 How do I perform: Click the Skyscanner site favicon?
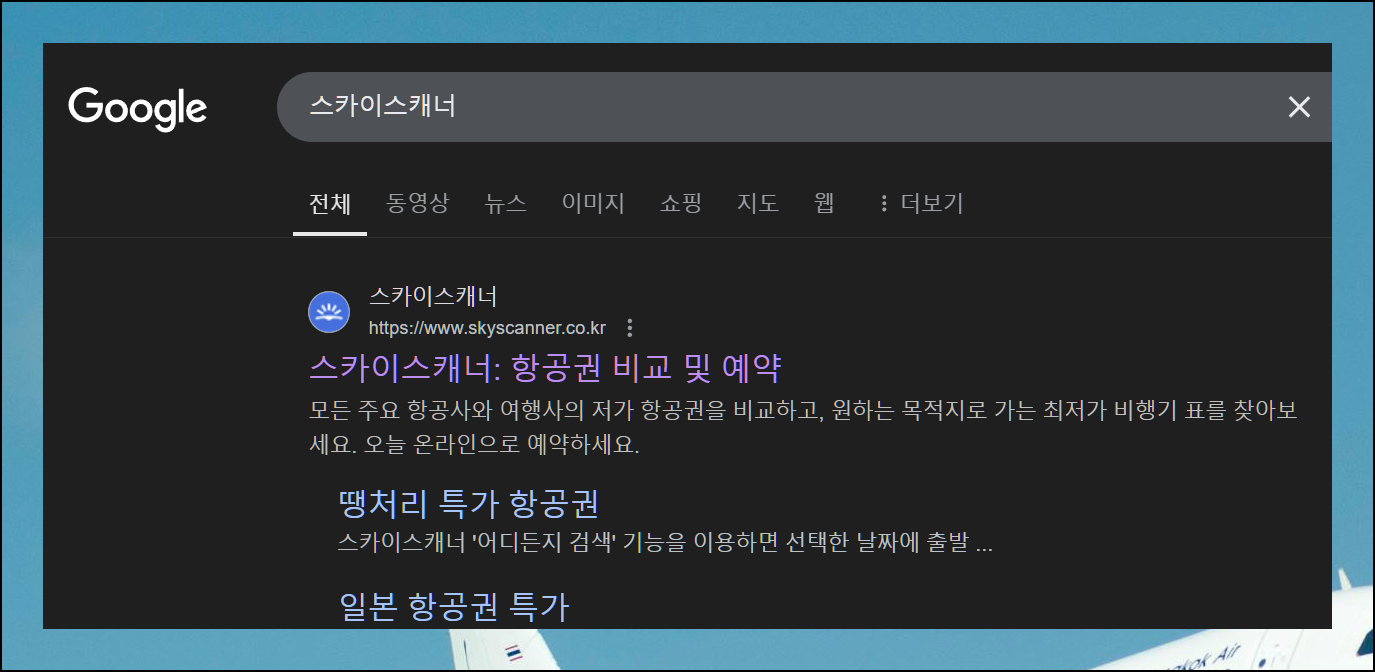pos(329,312)
